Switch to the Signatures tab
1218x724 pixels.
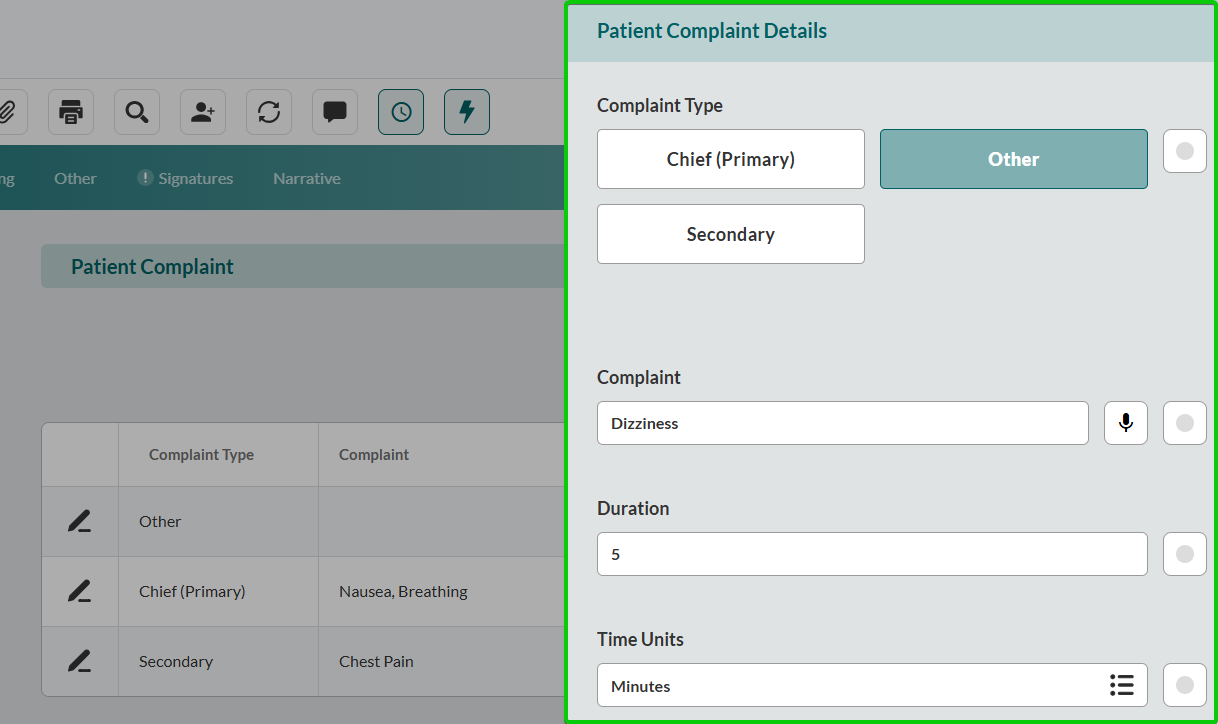[x=185, y=179]
